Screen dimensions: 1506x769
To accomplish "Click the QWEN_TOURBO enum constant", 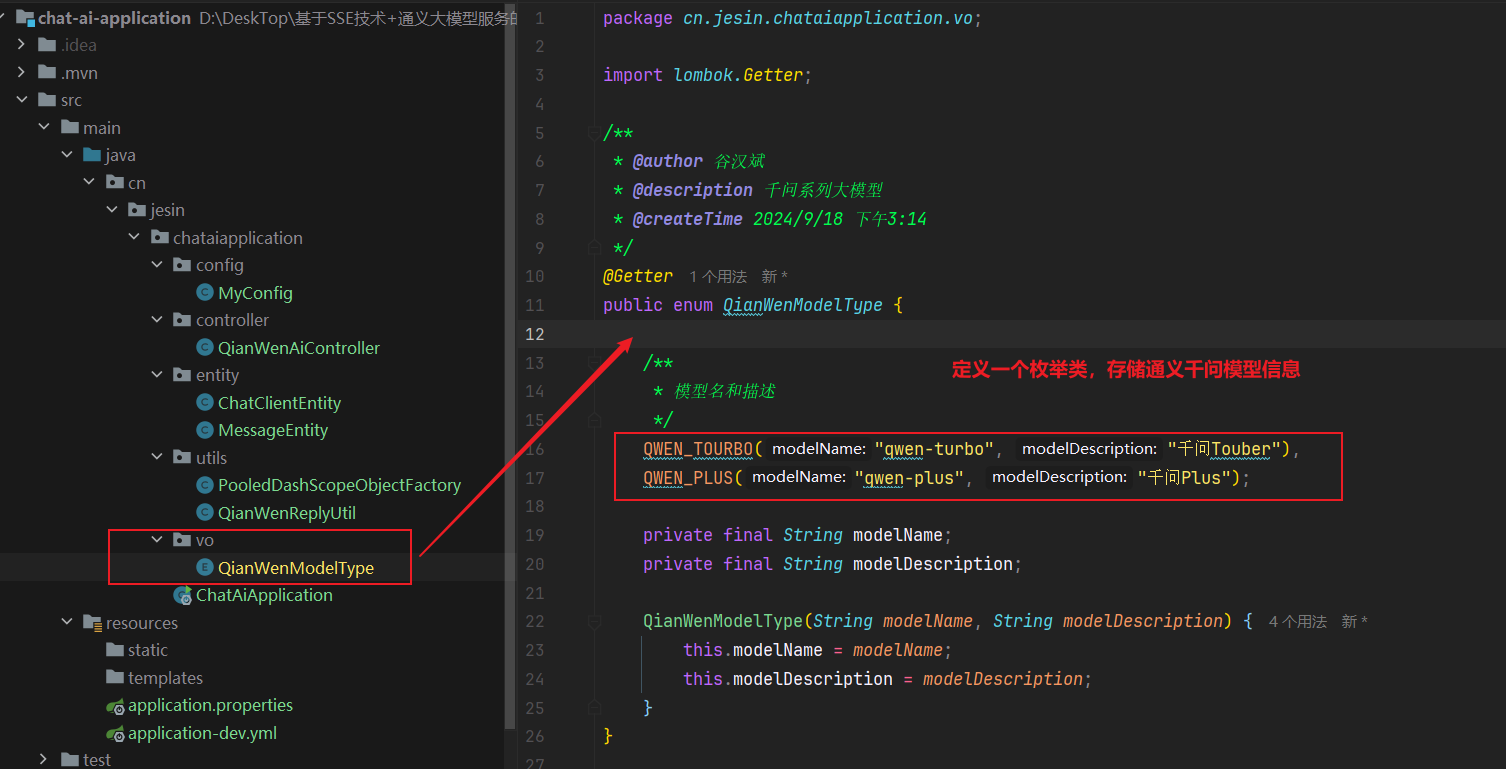I will [x=698, y=449].
